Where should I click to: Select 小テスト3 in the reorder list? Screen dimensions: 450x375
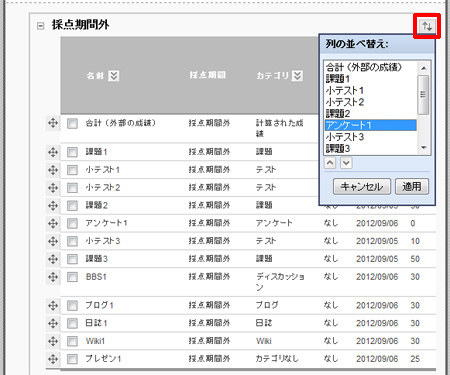(x=371, y=137)
